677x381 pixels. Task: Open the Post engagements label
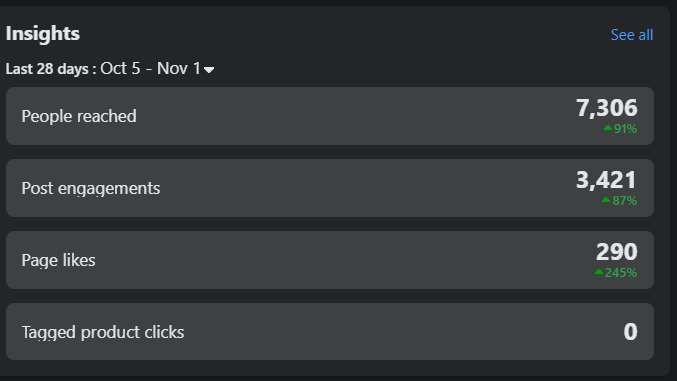point(91,188)
